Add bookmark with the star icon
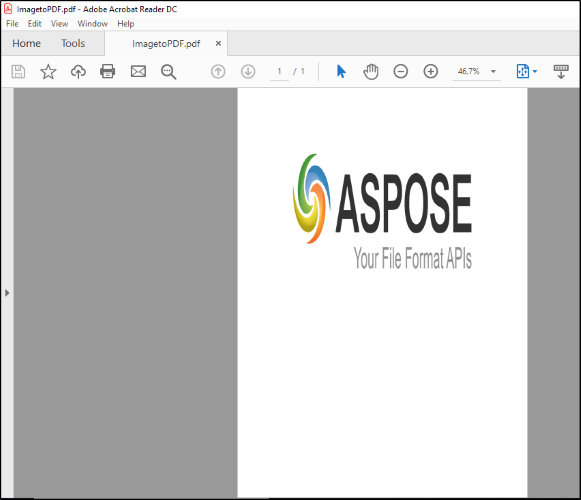The height and width of the screenshot is (500, 581). tap(48, 72)
